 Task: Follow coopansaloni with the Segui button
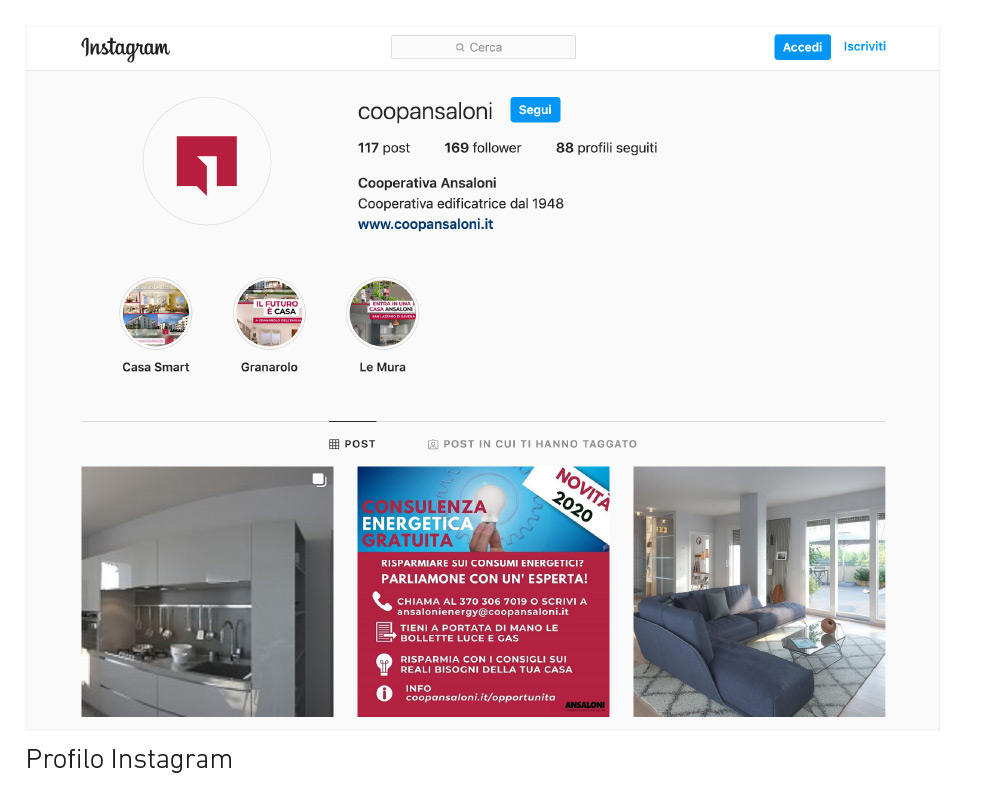point(535,110)
